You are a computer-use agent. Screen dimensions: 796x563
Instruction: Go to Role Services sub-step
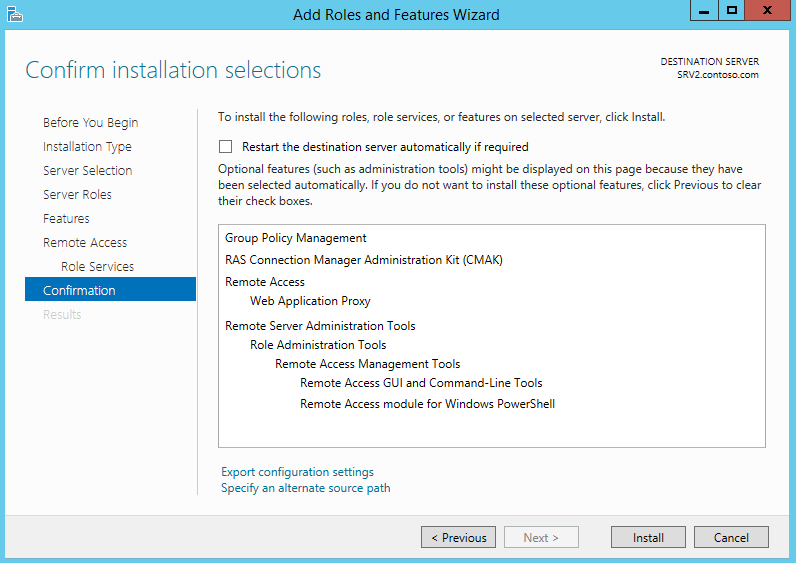[x=97, y=267]
